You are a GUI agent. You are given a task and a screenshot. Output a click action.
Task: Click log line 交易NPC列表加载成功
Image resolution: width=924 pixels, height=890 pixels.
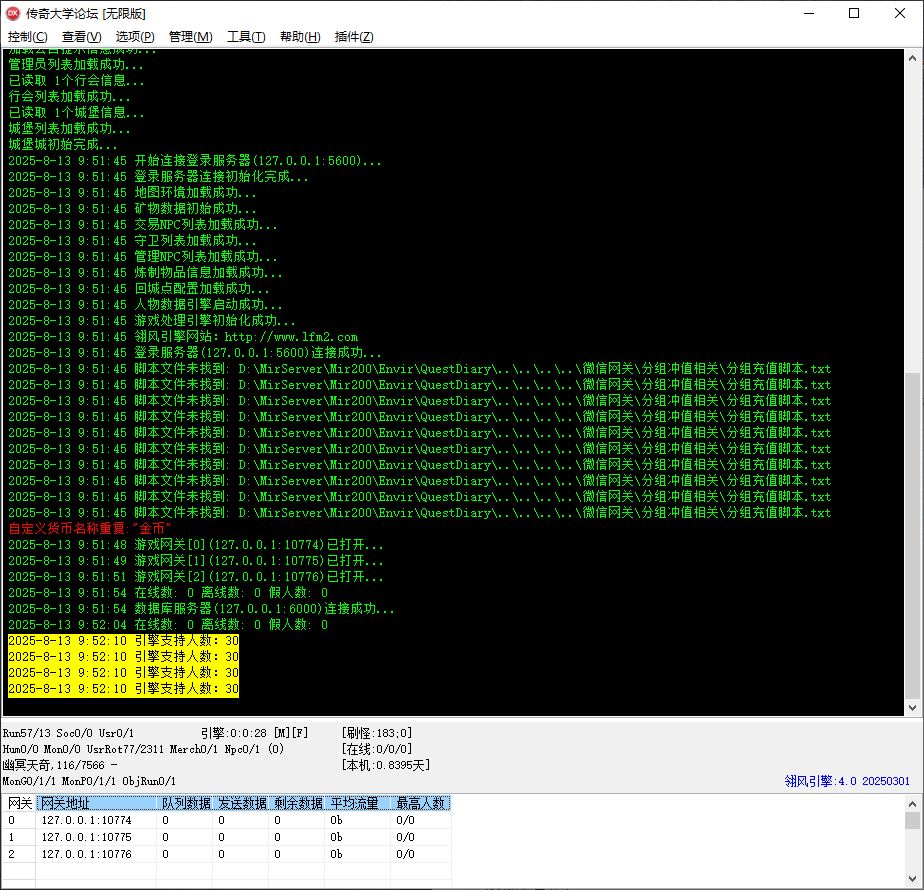[x=143, y=225]
